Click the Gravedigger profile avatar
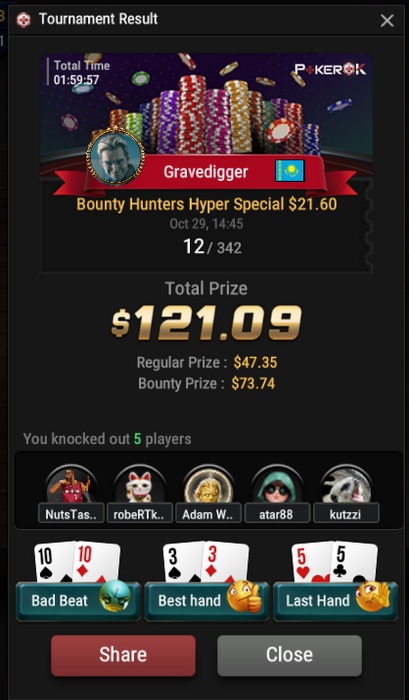The width and height of the screenshot is (409, 700). [116, 156]
